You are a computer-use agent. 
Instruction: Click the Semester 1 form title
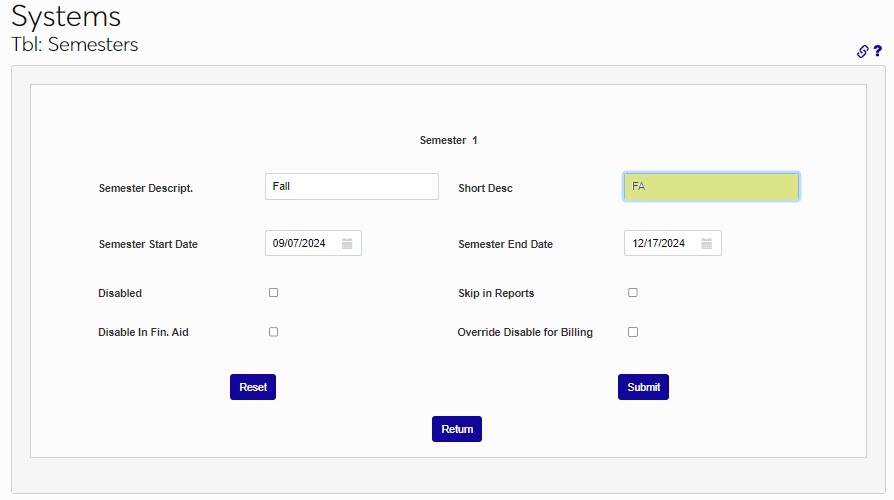tap(448, 141)
